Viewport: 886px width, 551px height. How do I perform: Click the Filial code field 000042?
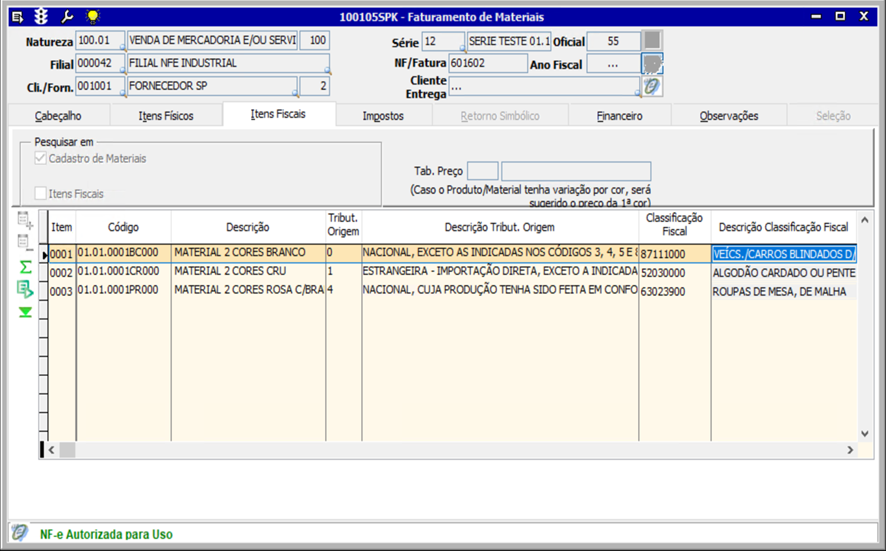point(99,63)
